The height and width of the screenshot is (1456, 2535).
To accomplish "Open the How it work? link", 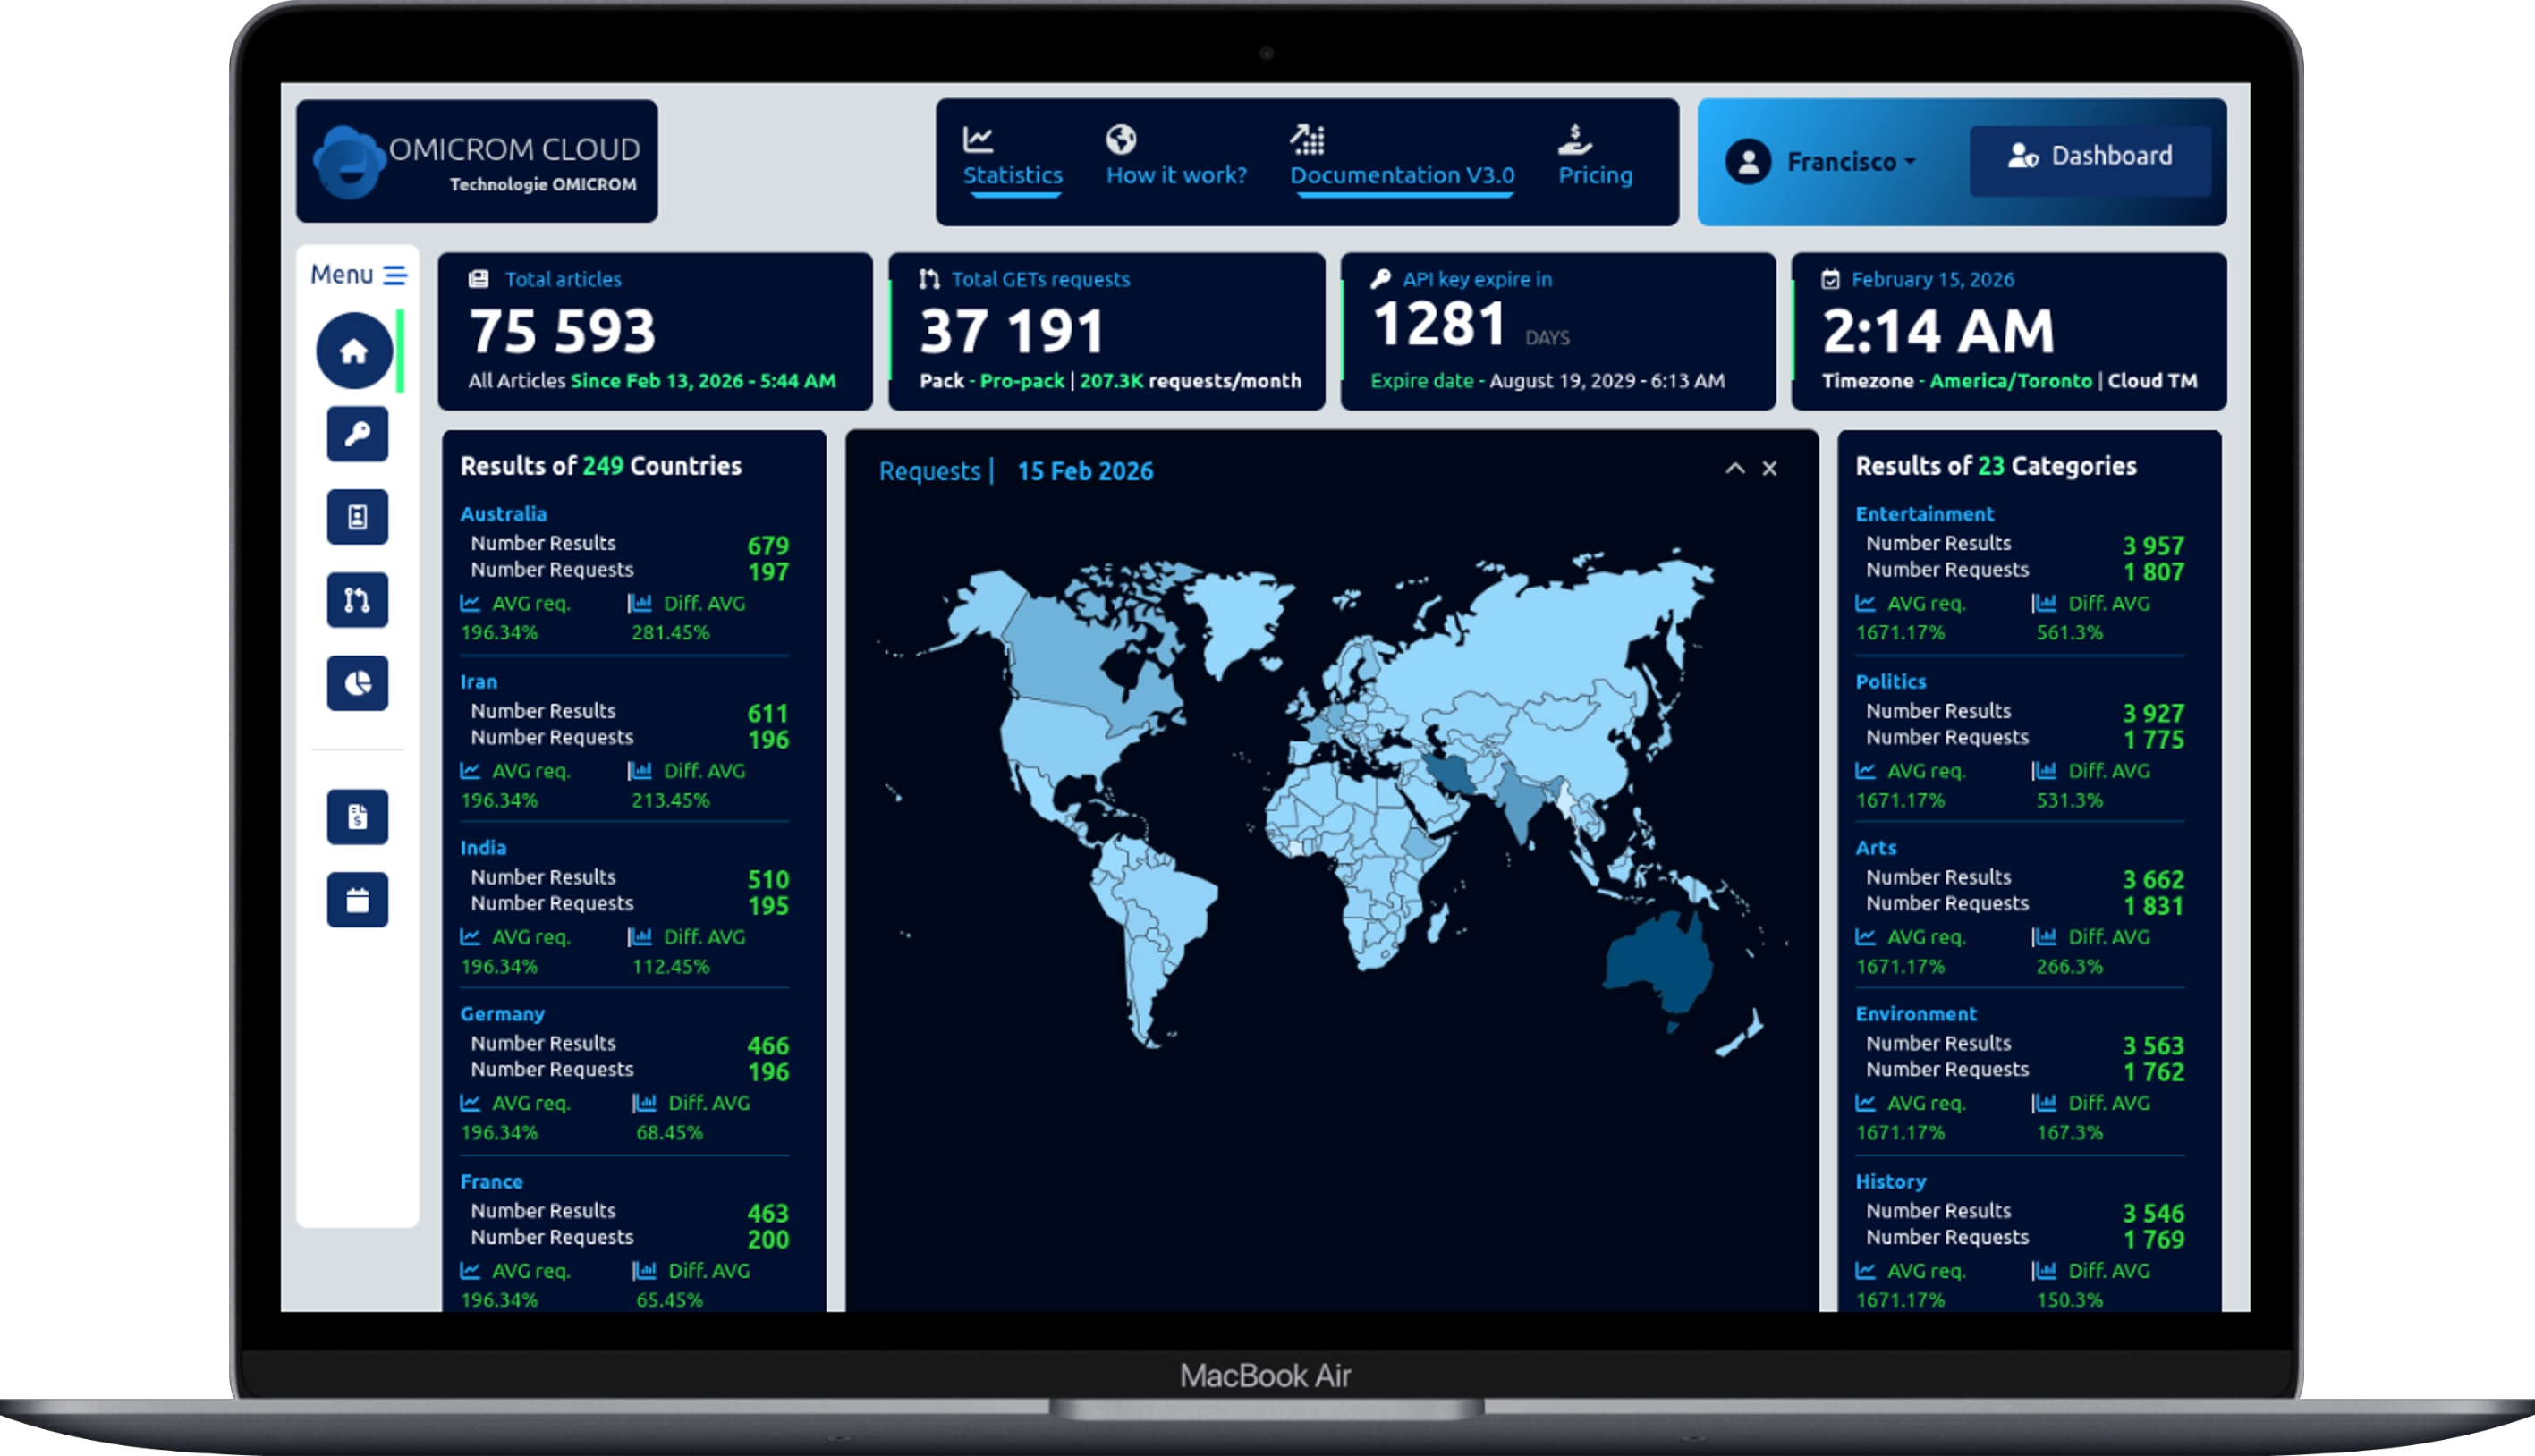I will pos(1176,174).
